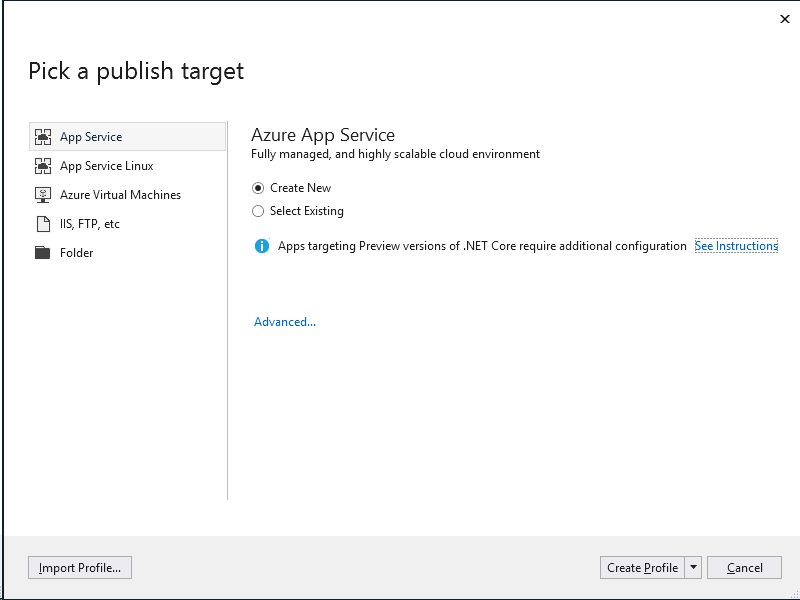800x600 pixels.
Task: Click the 'Fully managed, and highly scalable' description
Action: (395, 154)
